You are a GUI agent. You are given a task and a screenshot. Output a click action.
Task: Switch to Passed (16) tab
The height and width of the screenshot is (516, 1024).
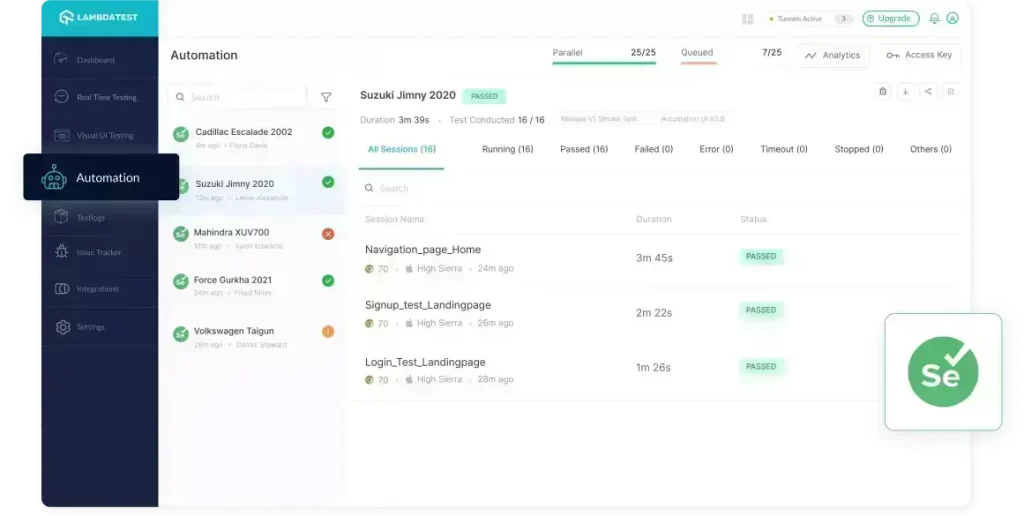(584, 149)
